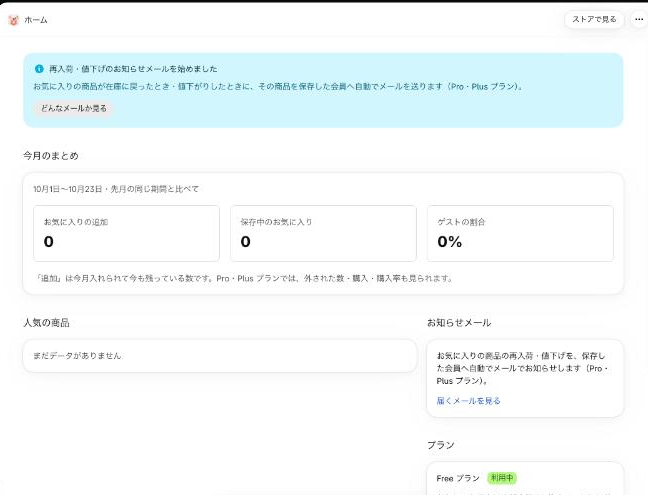Select the お気に入りの追加 stat card

coord(126,233)
